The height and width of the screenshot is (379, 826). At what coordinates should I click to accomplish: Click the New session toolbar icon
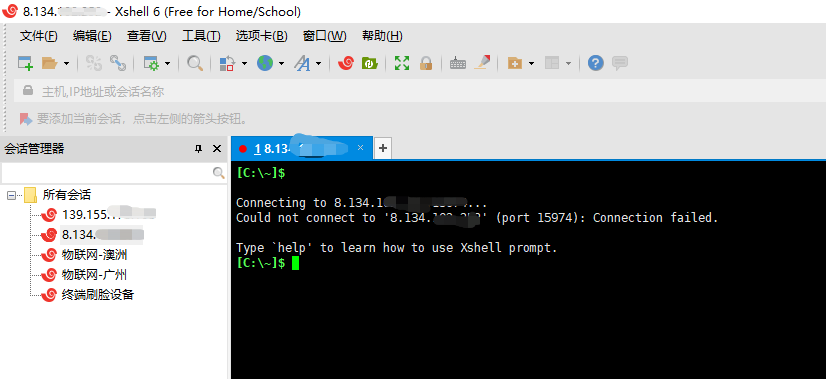point(25,64)
